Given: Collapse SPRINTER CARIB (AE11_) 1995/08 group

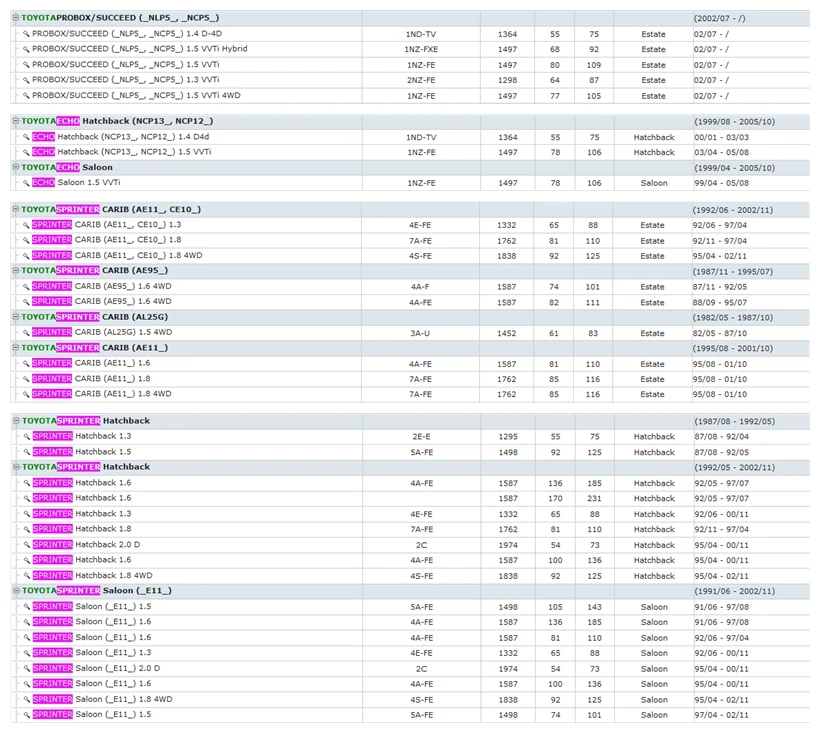Looking at the screenshot, I should (16, 348).
